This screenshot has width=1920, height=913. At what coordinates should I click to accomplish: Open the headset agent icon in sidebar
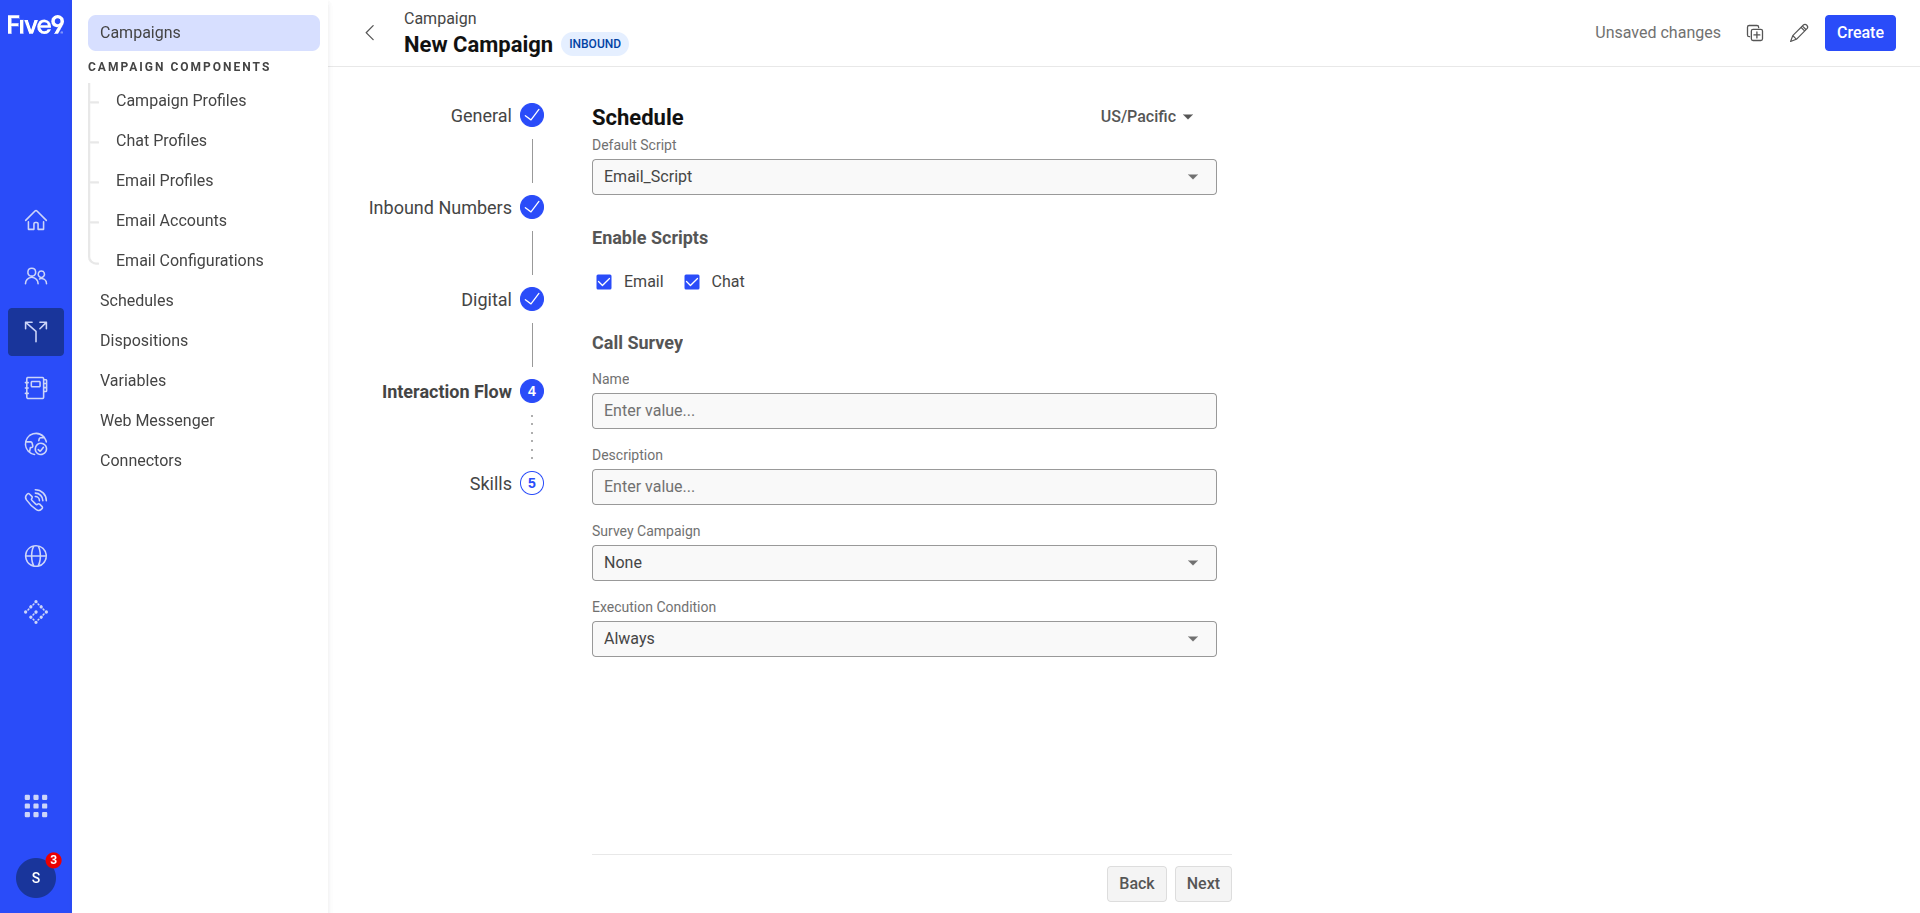click(x=36, y=444)
